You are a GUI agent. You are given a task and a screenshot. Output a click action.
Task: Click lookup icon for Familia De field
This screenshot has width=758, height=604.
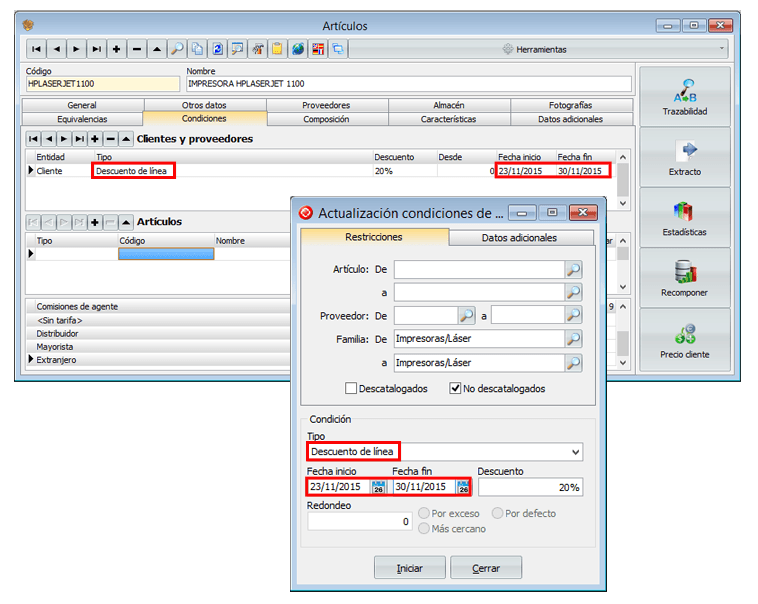click(573, 339)
